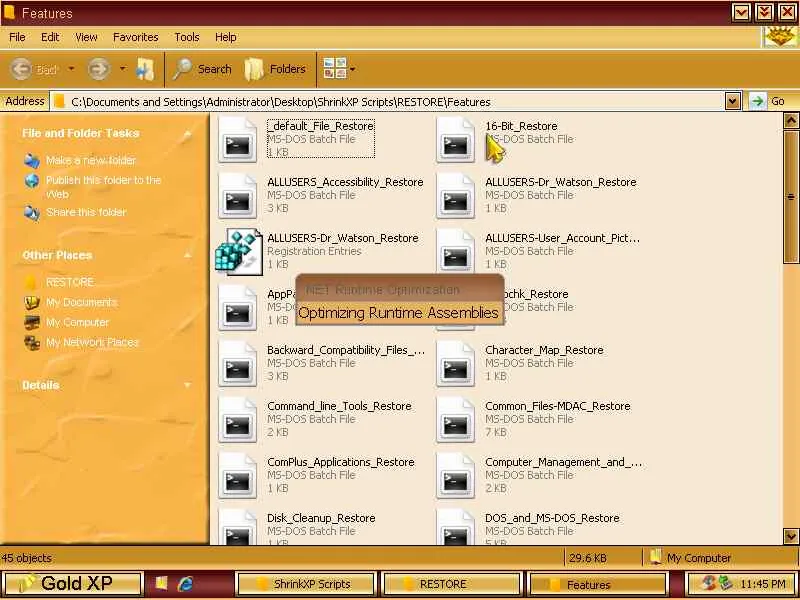Open the Favorites menu
The image size is (800, 600).
[135, 37]
